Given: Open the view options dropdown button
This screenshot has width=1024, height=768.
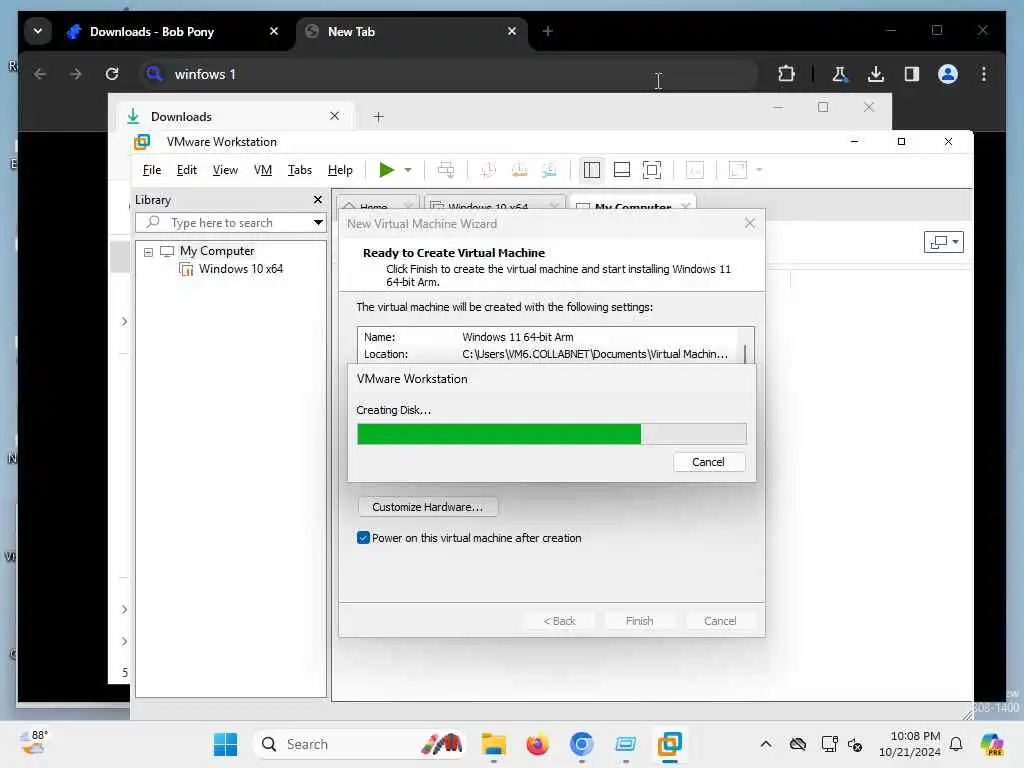Looking at the screenshot, I should [x=944, y=242].
